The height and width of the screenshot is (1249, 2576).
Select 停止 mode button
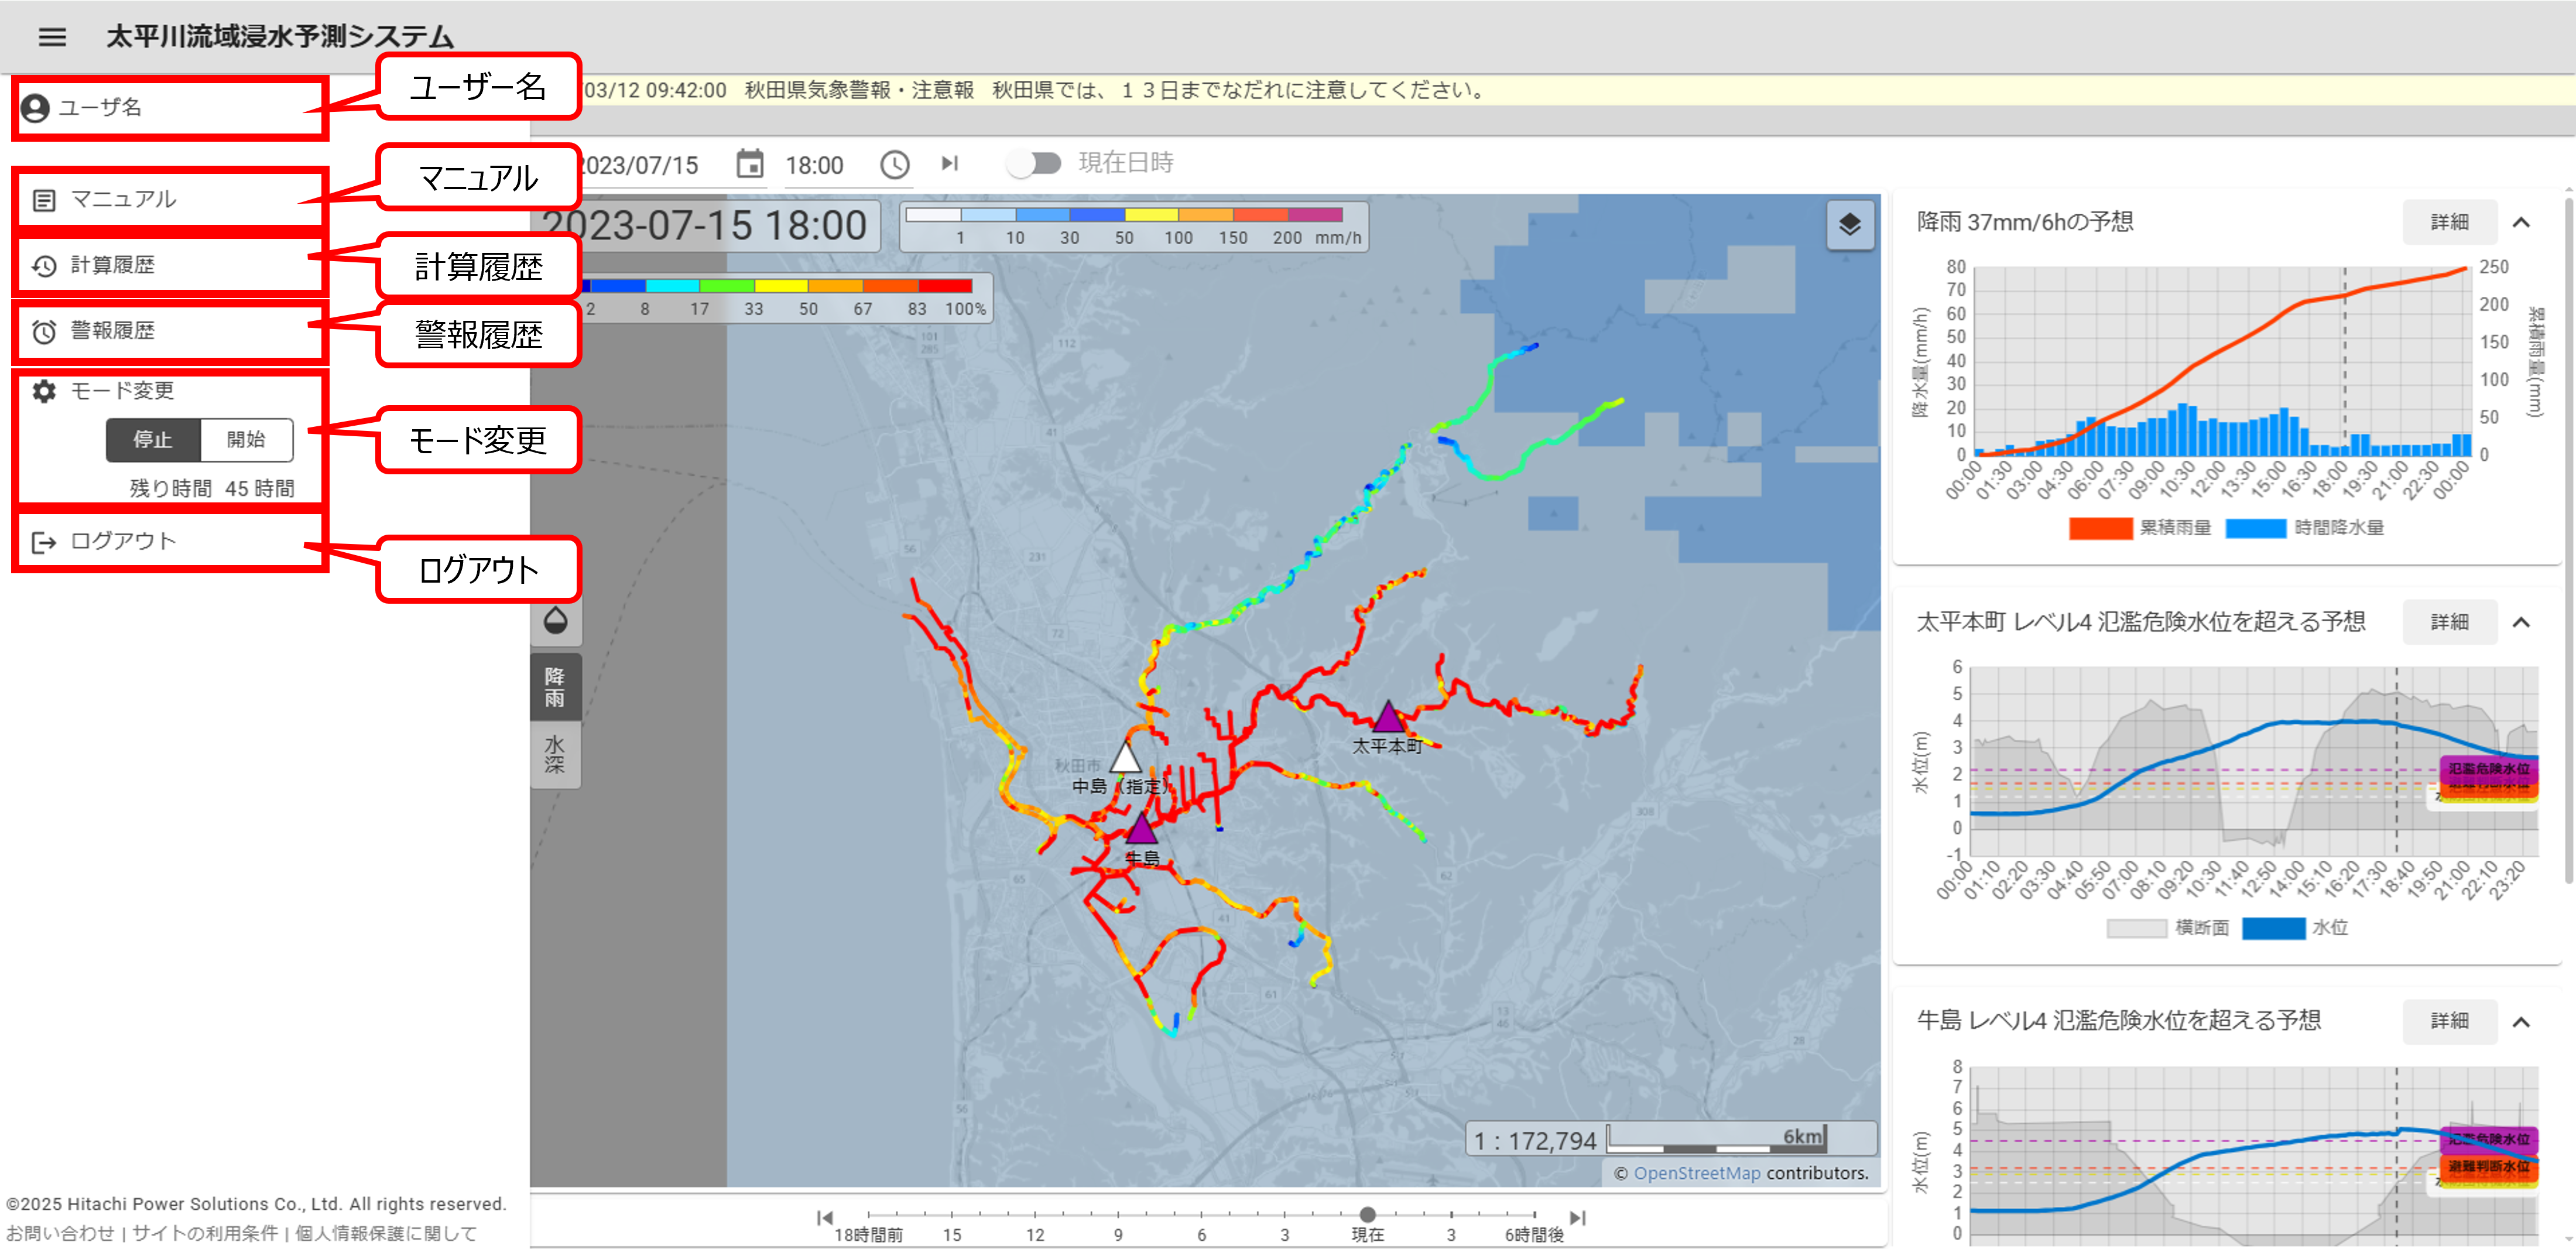[x=153, y=439]
